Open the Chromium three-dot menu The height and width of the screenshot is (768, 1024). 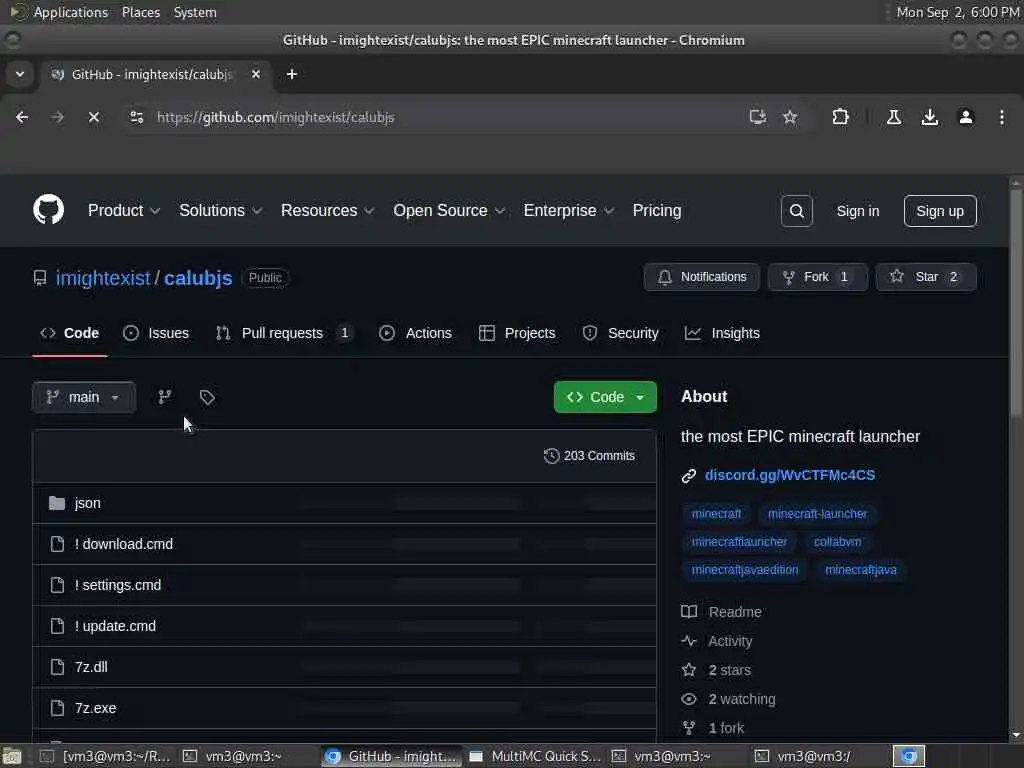pyautogui.click(x=1002, y=117)
